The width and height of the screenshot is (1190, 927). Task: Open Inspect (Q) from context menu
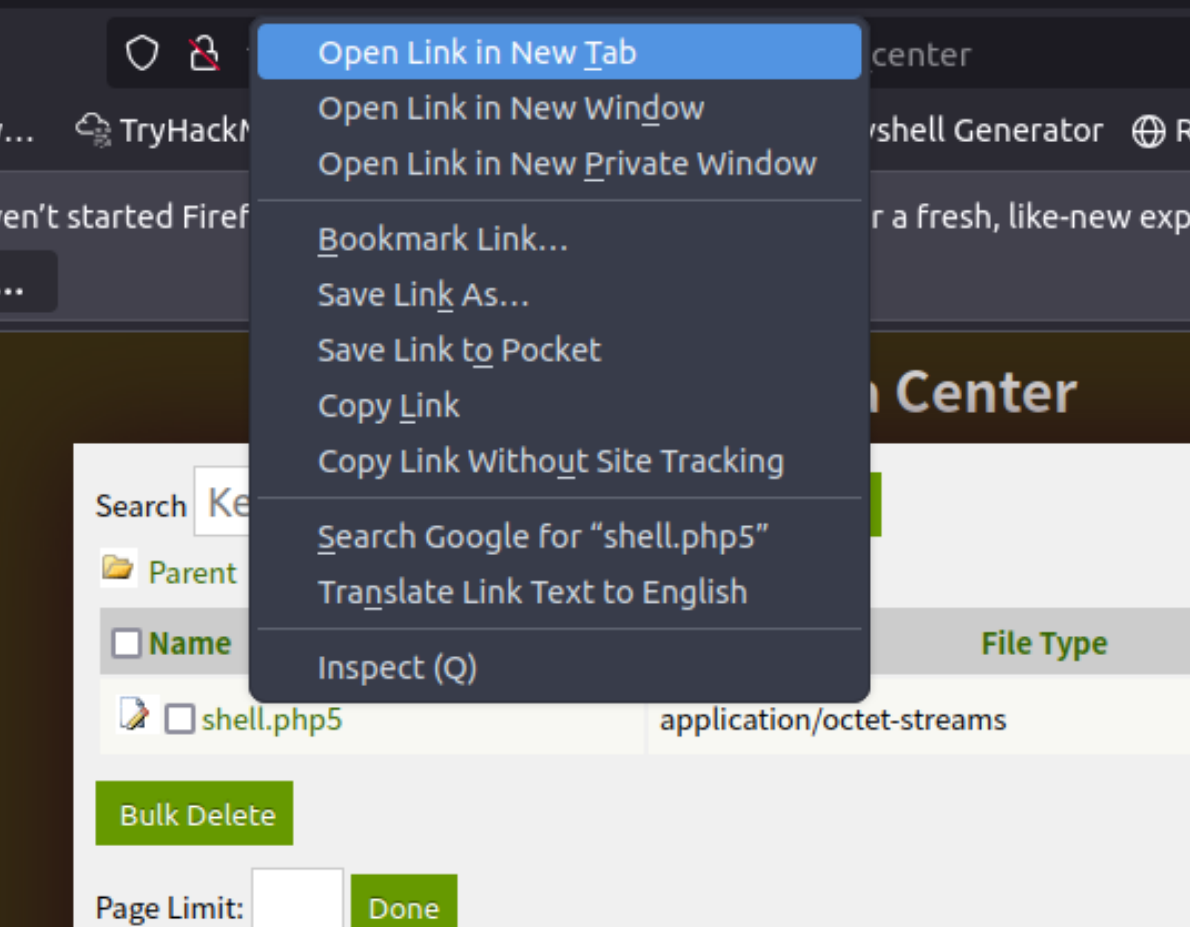tap(559, 668)
